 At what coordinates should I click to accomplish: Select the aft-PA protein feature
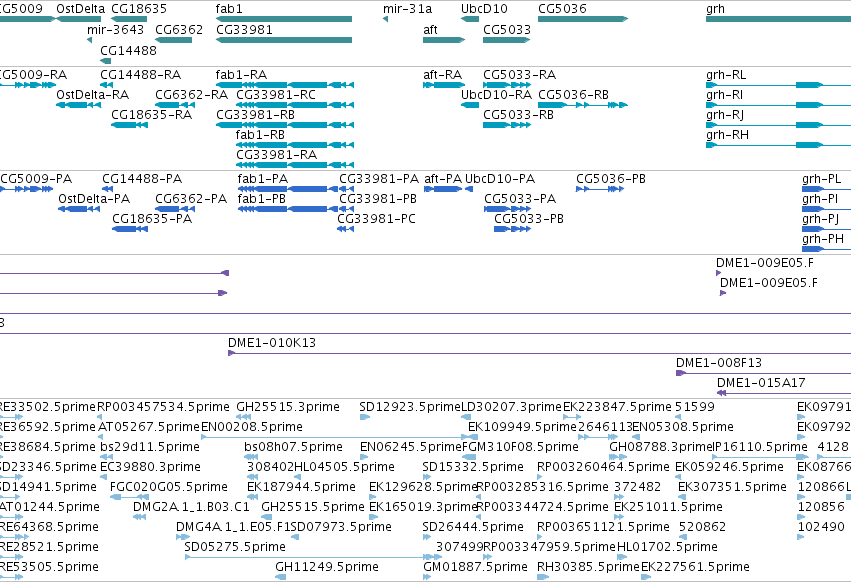(443, 189)
